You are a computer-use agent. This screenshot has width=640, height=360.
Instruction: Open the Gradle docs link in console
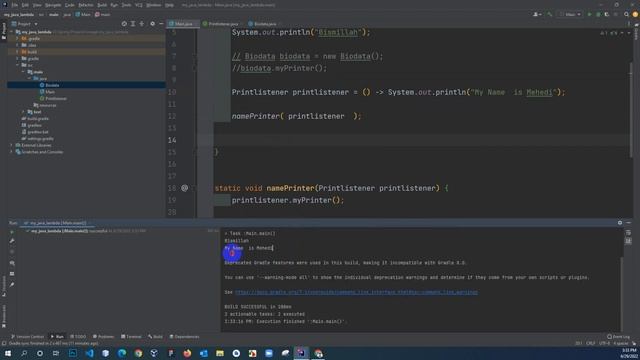tap(356, 292)
